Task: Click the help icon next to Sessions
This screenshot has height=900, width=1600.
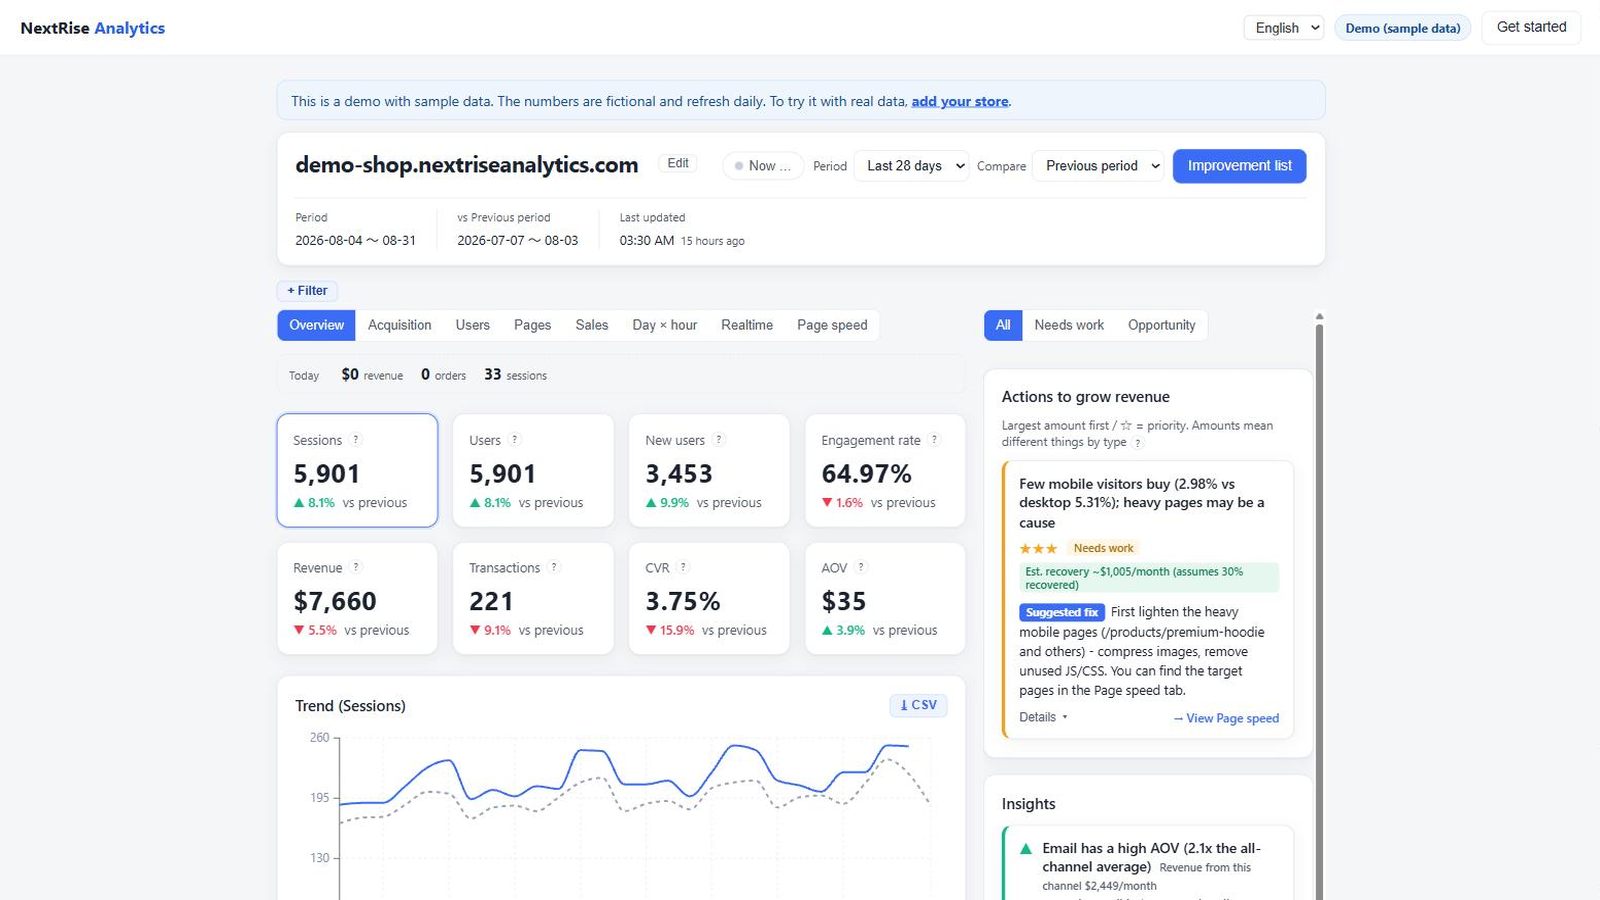Action: (355, 440)
